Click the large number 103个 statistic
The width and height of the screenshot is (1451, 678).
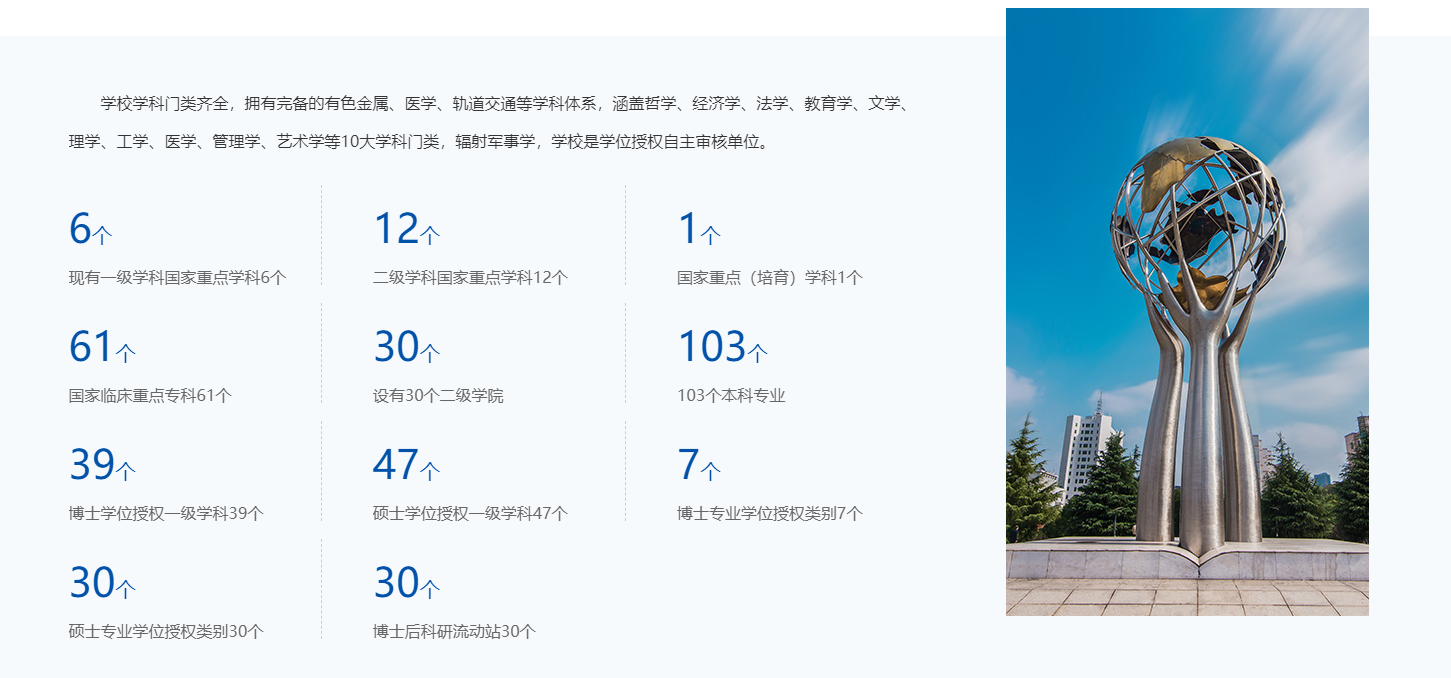click(723, 347)
